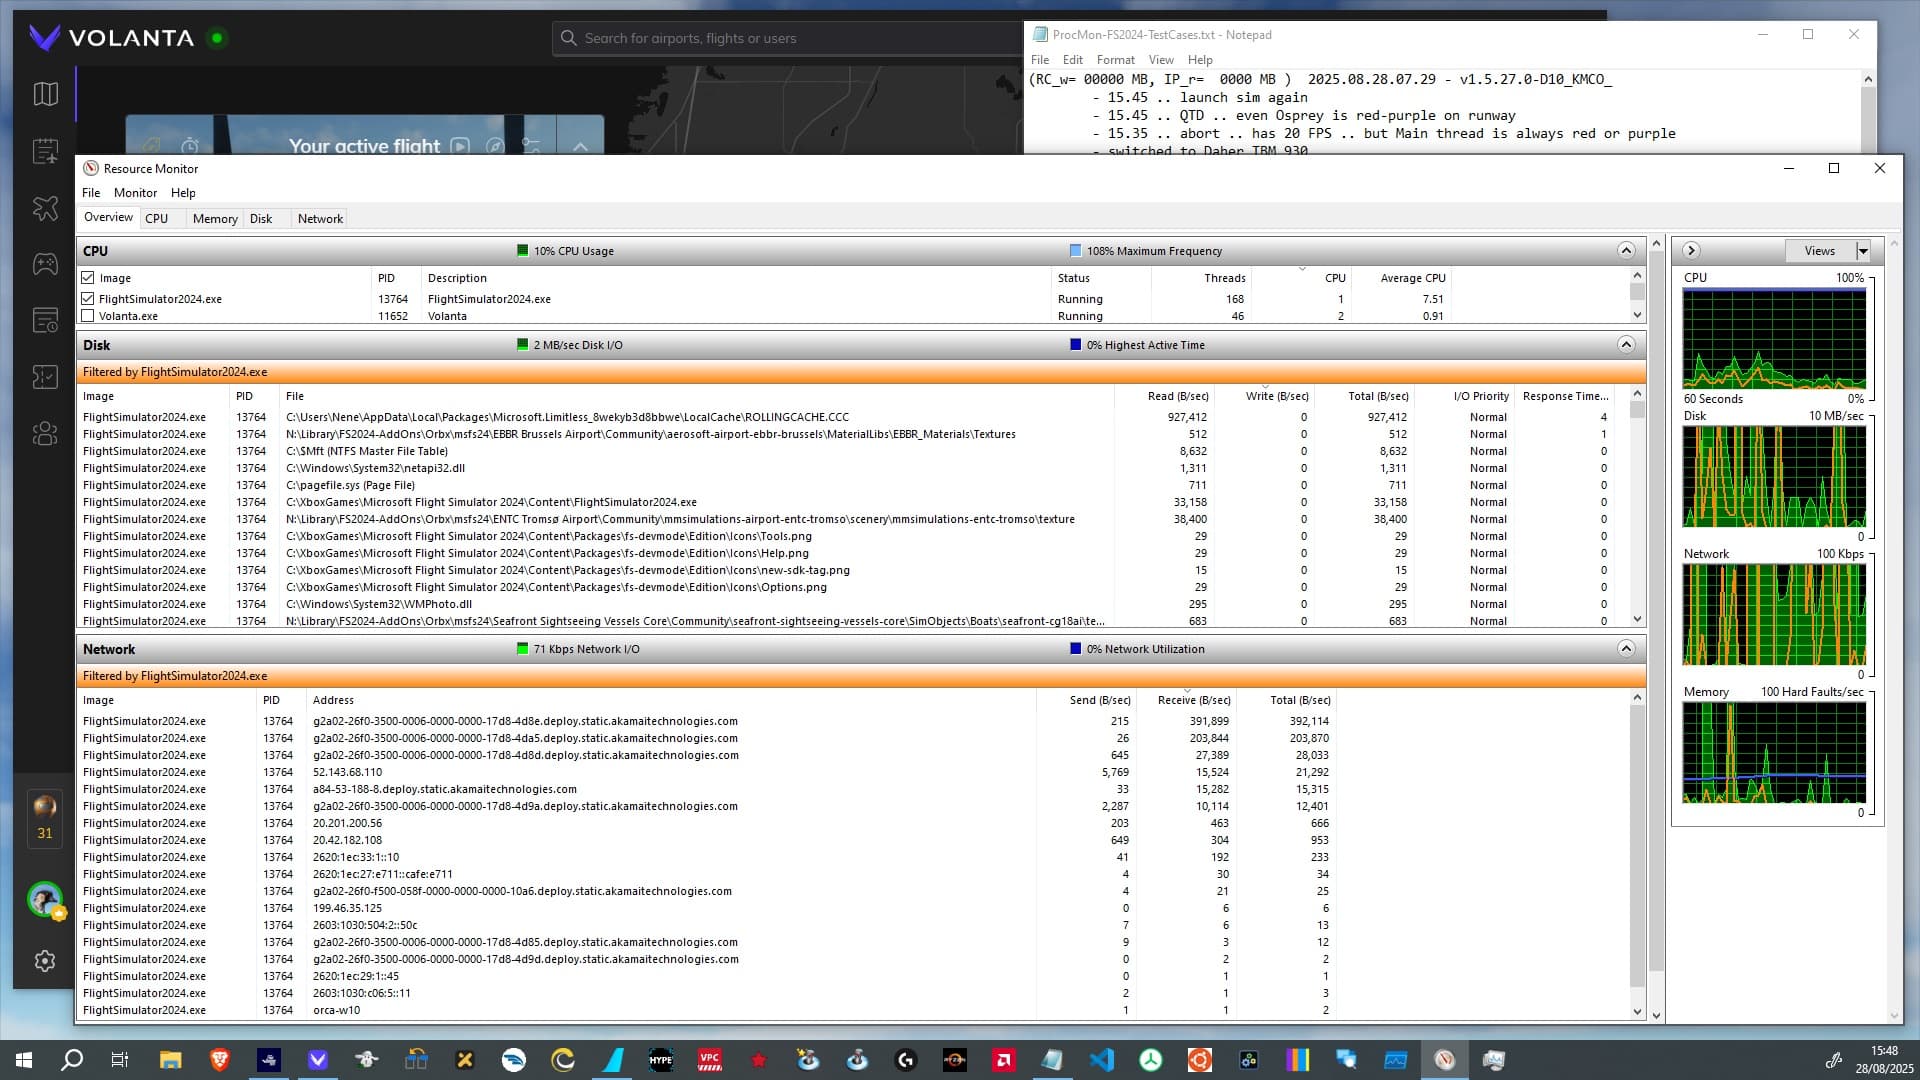Toggle the Image header checkbox in CPU section
Viewport: 1920px width, 1080px height.
tap(88, 278)
